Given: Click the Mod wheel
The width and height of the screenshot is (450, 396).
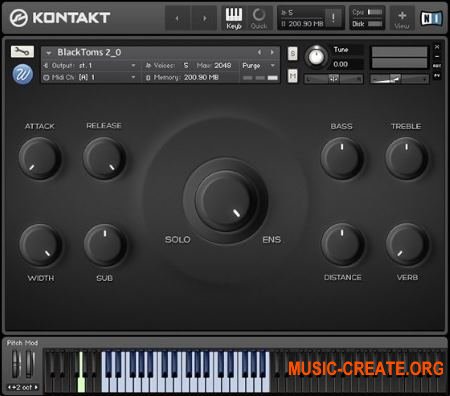Looking at the screenshot, I should [29, 364].
